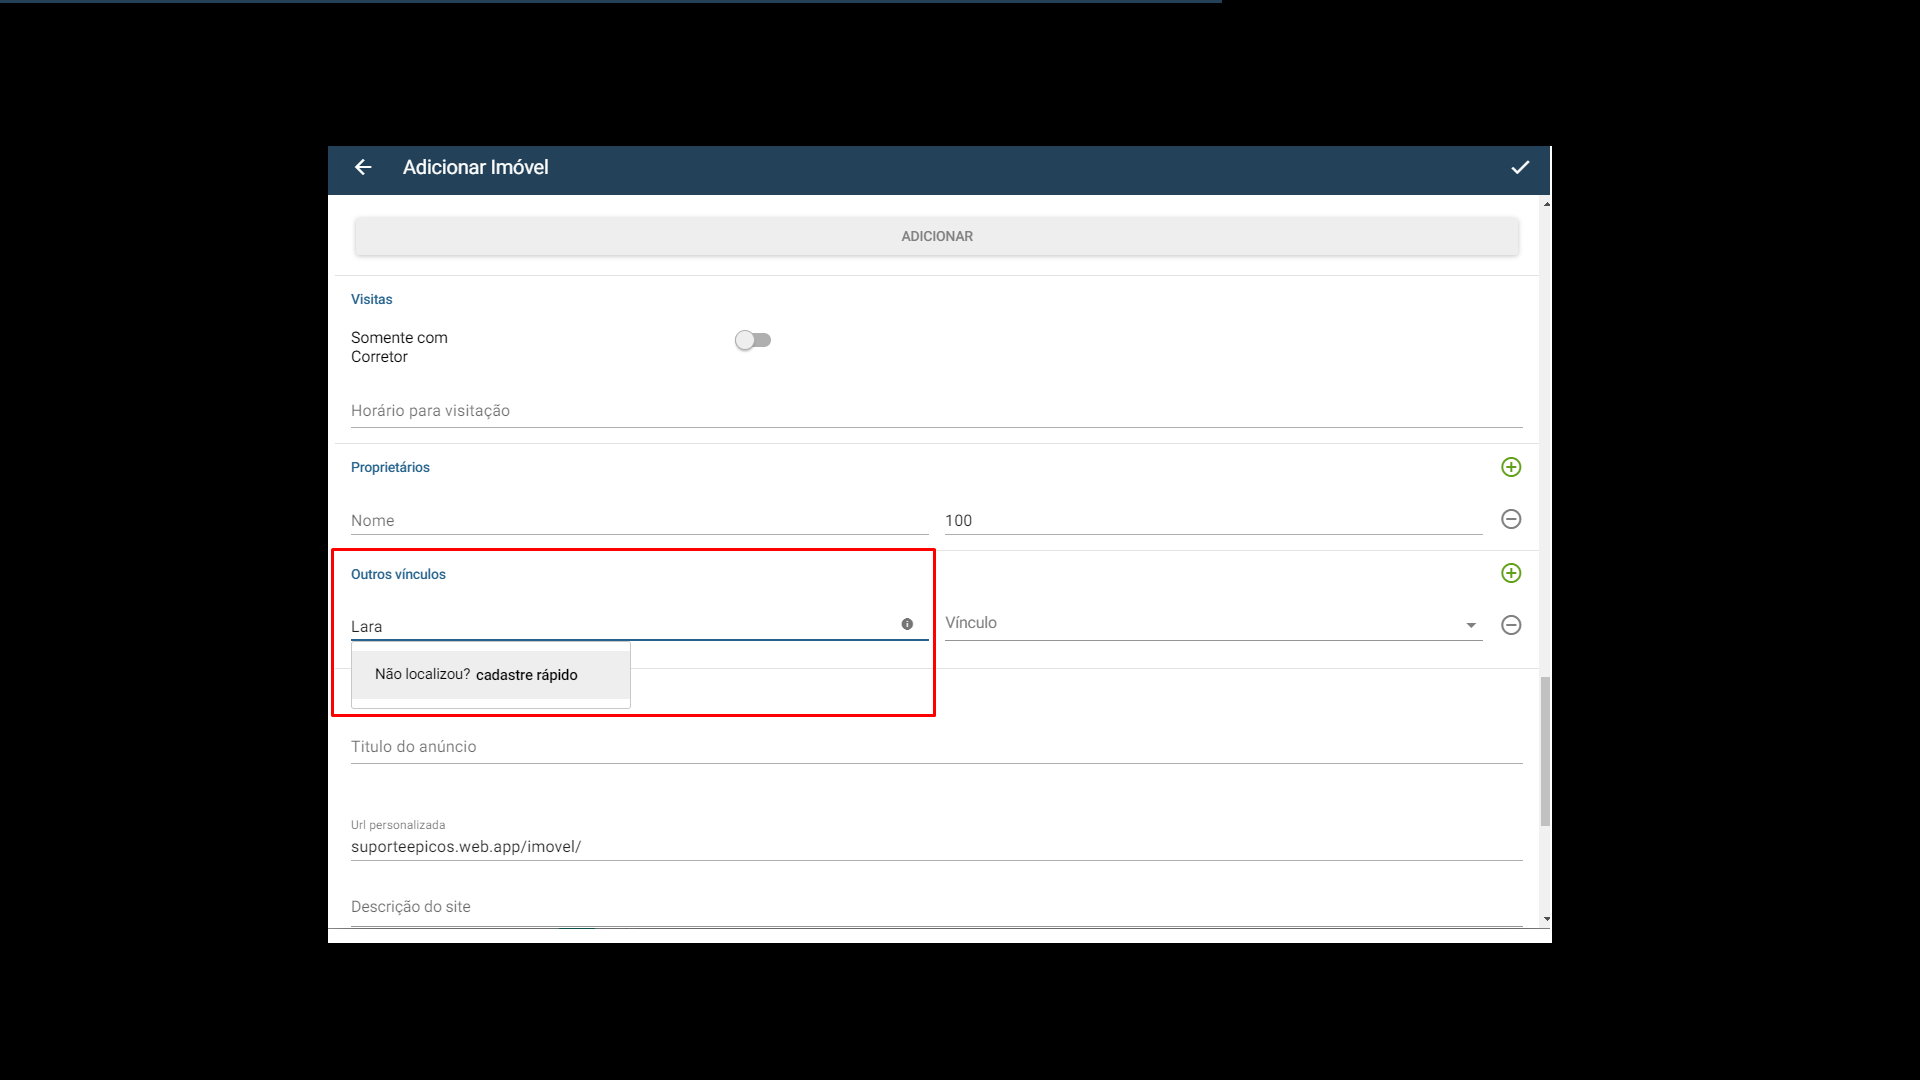The width and height of the screenshot is (1920, 1080).
Task: Confirm with the checkmark icon
Action: [x=1520, y=168]
